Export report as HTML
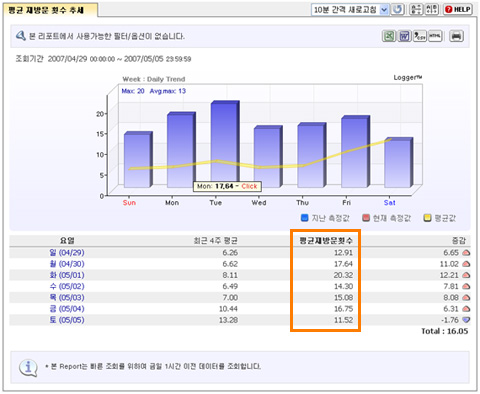Image resolution: width=480 pixels, height=394 pixels. [435, 36]
